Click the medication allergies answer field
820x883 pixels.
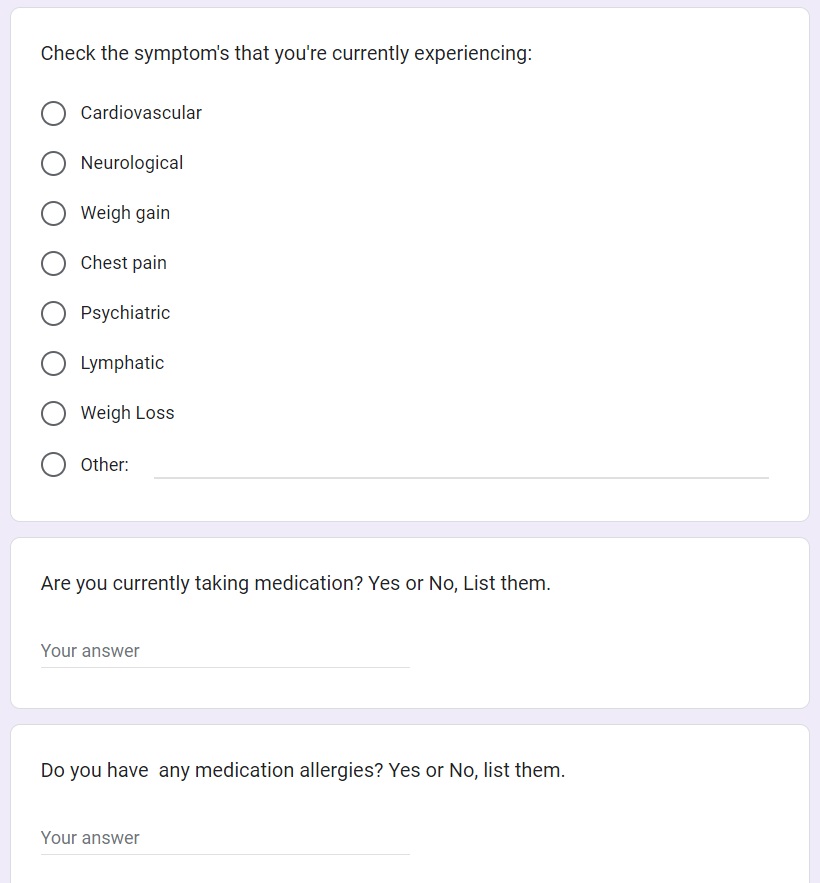pyautogui.click(x=225, y=838)
